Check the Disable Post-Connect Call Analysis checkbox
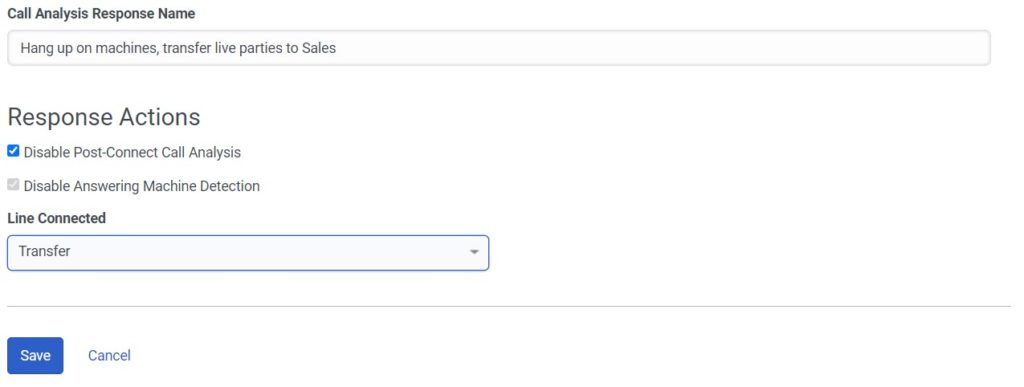Screen dimensions: 1024x387 click(13, 151)
